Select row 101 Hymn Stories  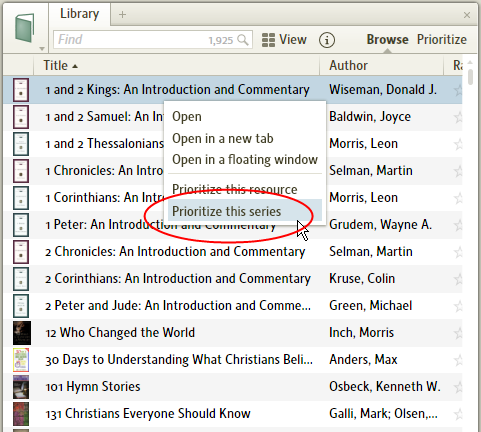point(232,387)
